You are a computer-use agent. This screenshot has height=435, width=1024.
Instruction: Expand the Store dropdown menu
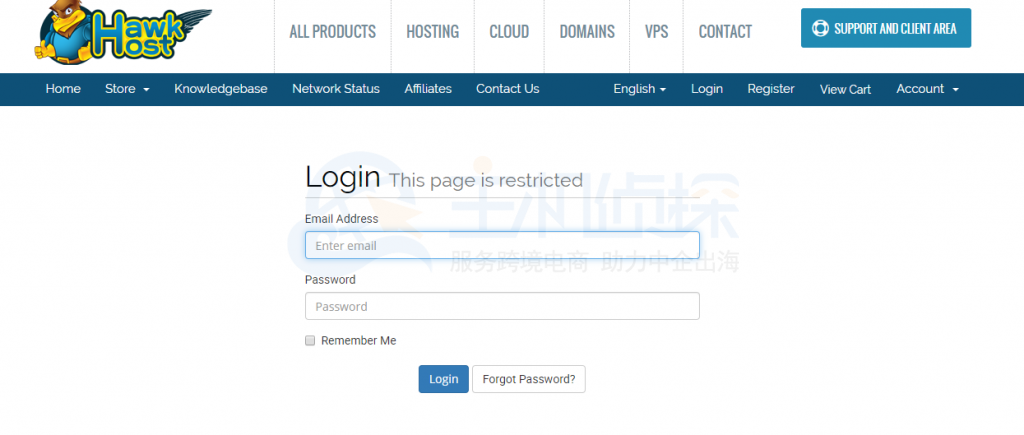[x=127, y=89]
